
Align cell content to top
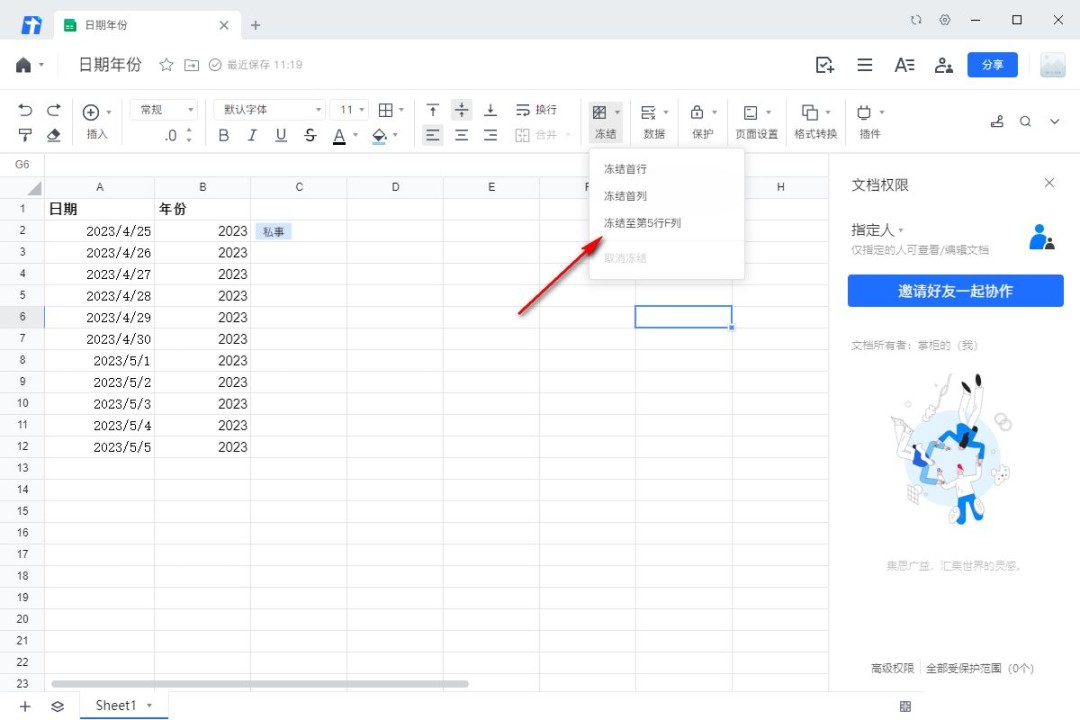coord(432,110)
